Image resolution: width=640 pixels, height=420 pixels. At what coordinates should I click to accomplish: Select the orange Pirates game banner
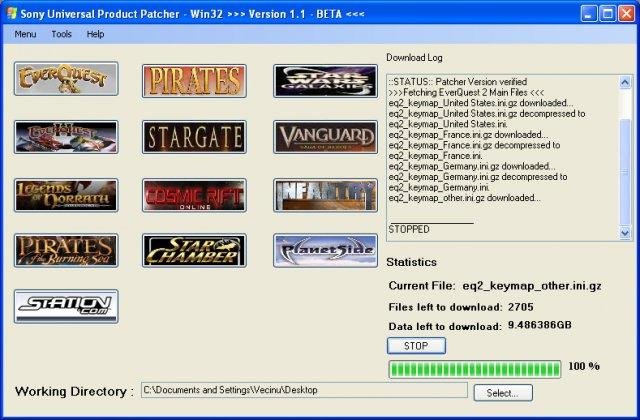click(x=194, y=81)
